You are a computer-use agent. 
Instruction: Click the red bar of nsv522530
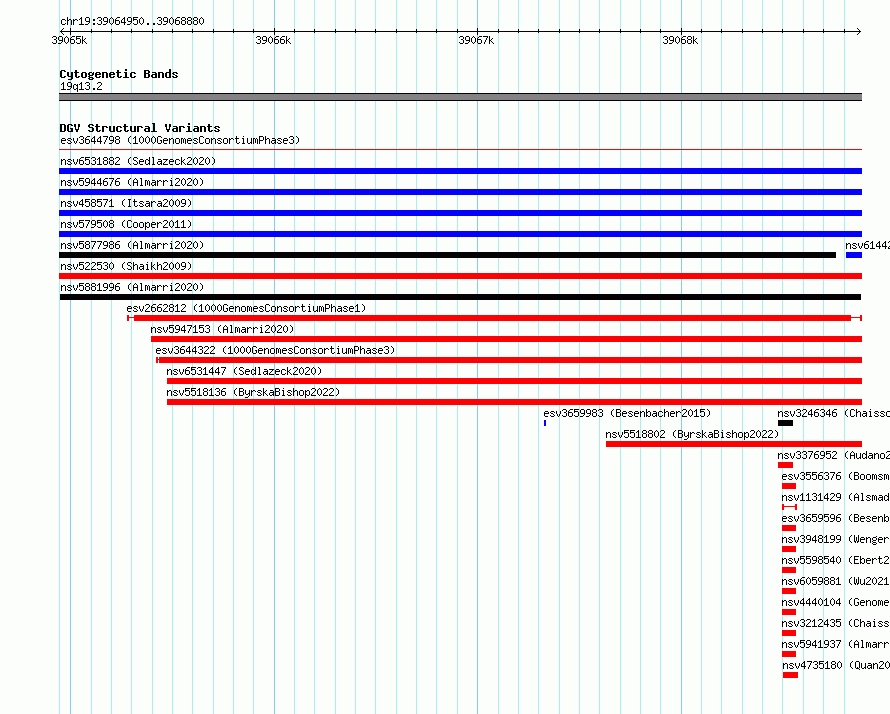460,276
